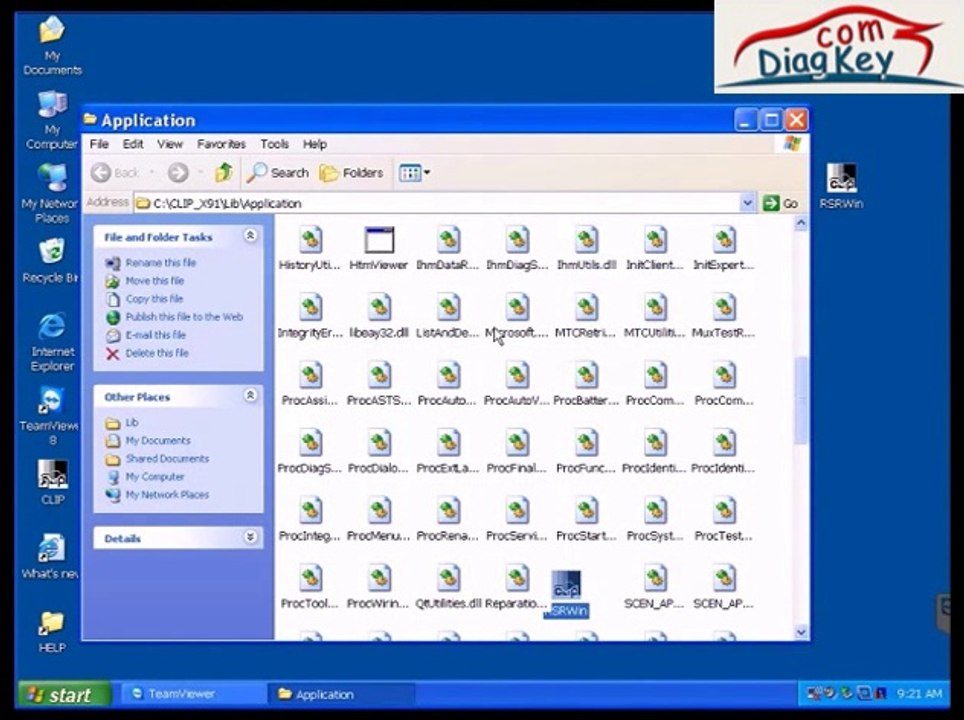Open the Search toolbar button
The image size is (964, 720).
(x=277, y=173)
